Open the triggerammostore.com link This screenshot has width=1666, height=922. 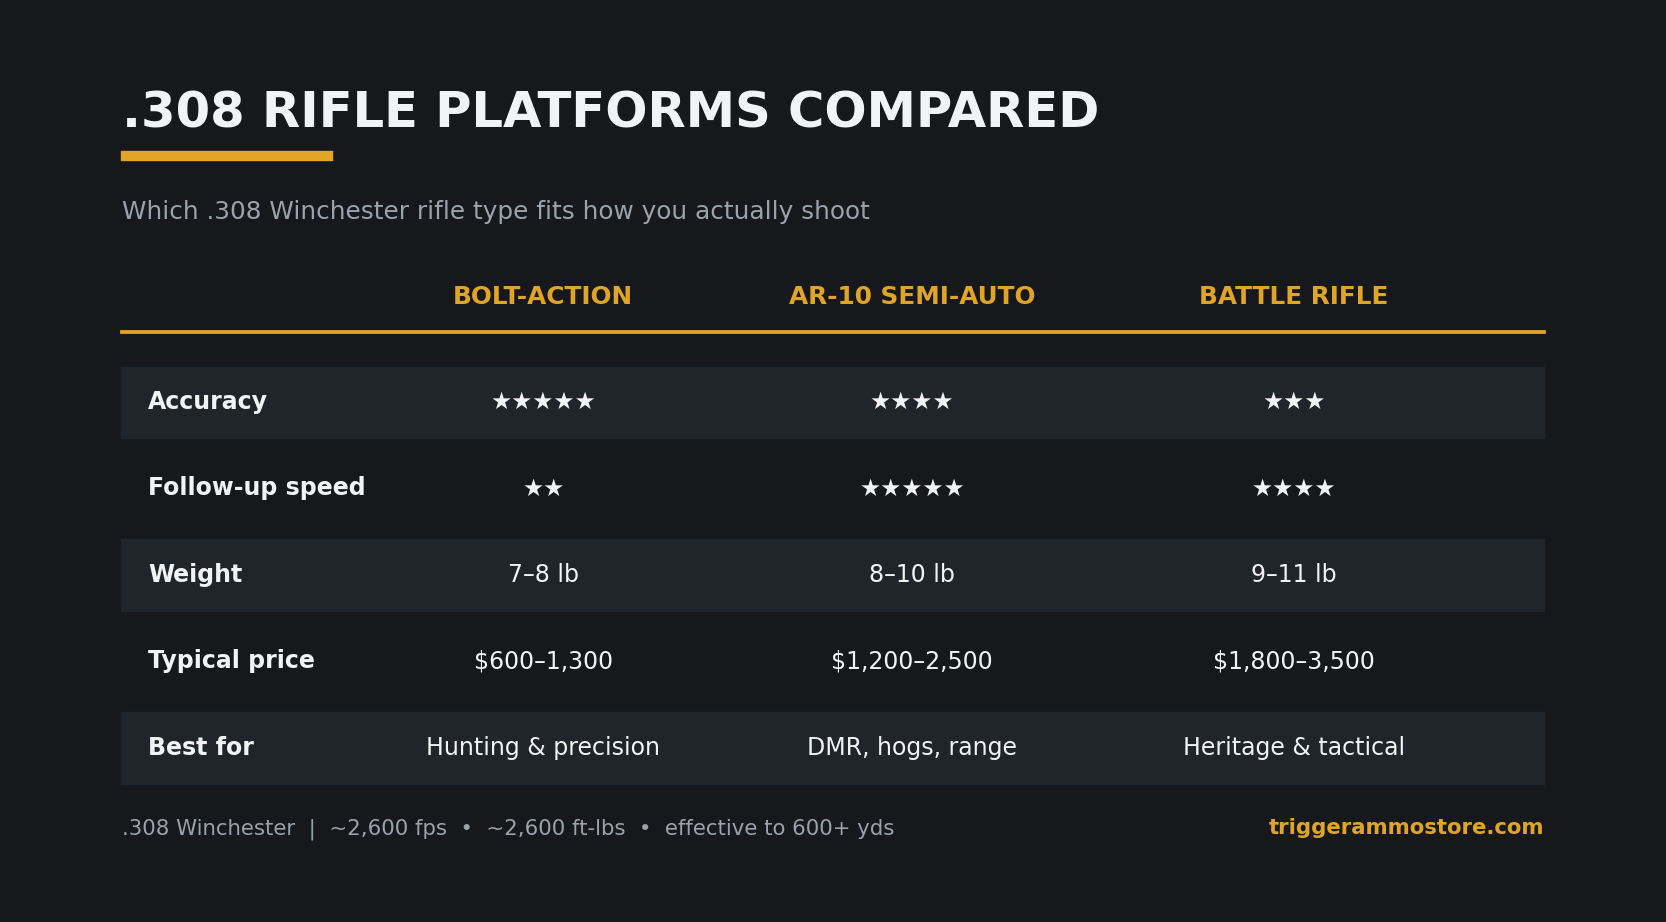[1406, 828]
